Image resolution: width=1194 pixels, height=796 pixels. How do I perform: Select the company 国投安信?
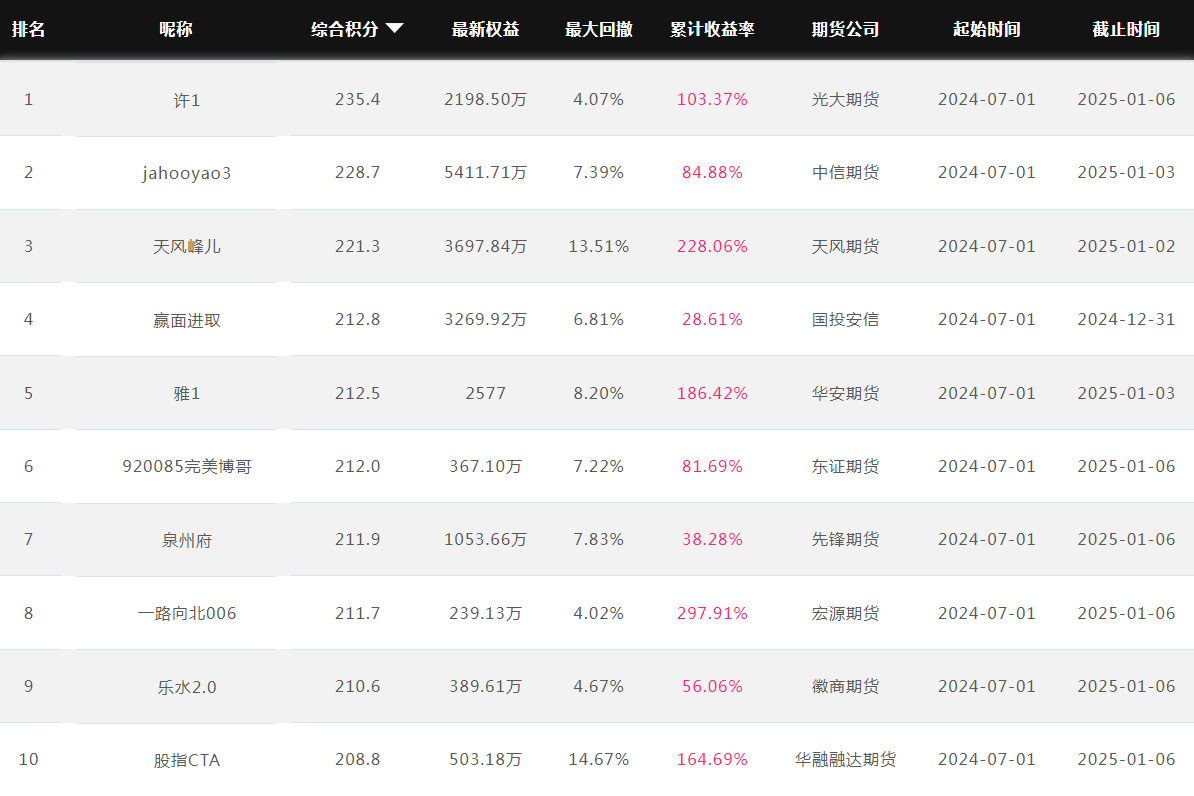click(845, 319)
